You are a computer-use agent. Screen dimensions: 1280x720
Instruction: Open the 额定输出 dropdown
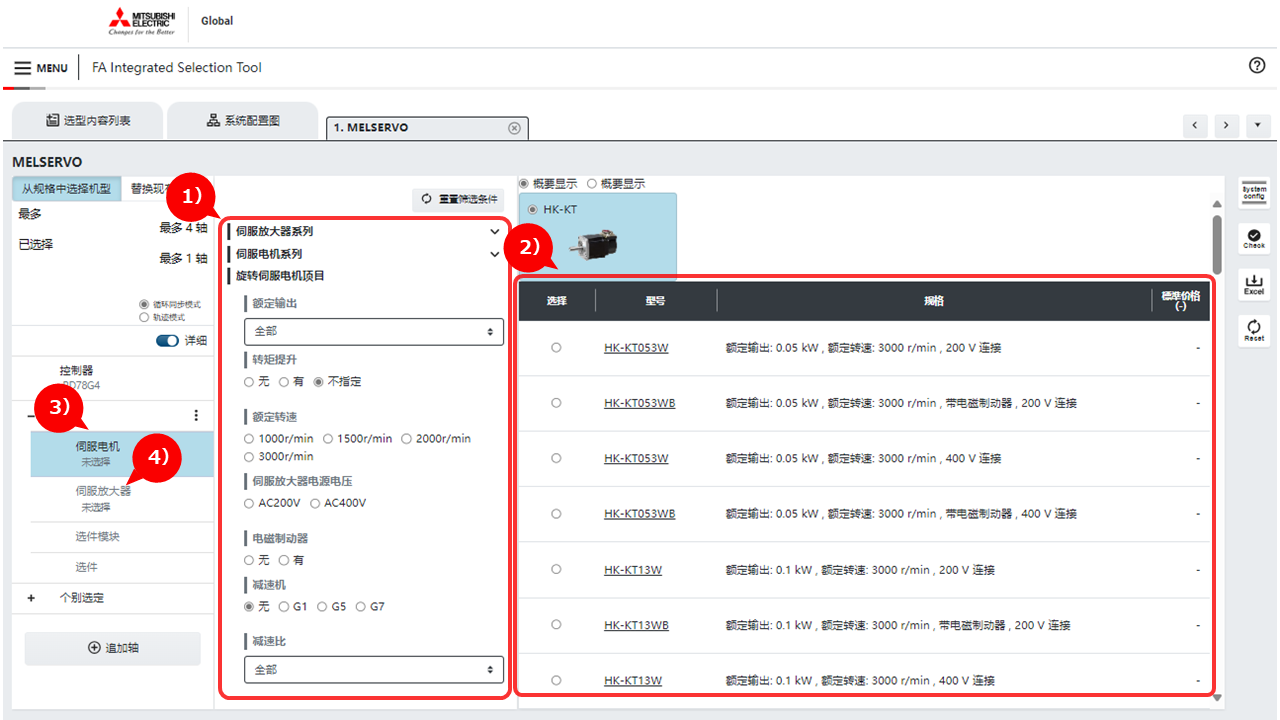[x=374, y=331]
